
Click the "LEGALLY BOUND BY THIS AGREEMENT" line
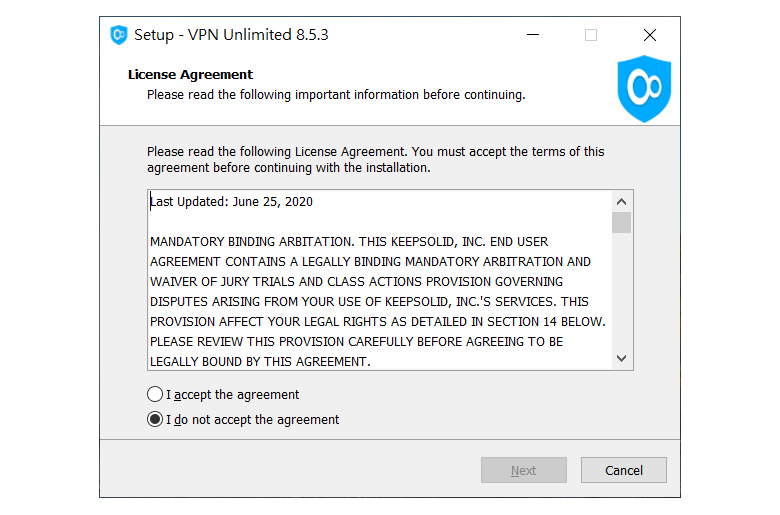click(x=260, y=362)
